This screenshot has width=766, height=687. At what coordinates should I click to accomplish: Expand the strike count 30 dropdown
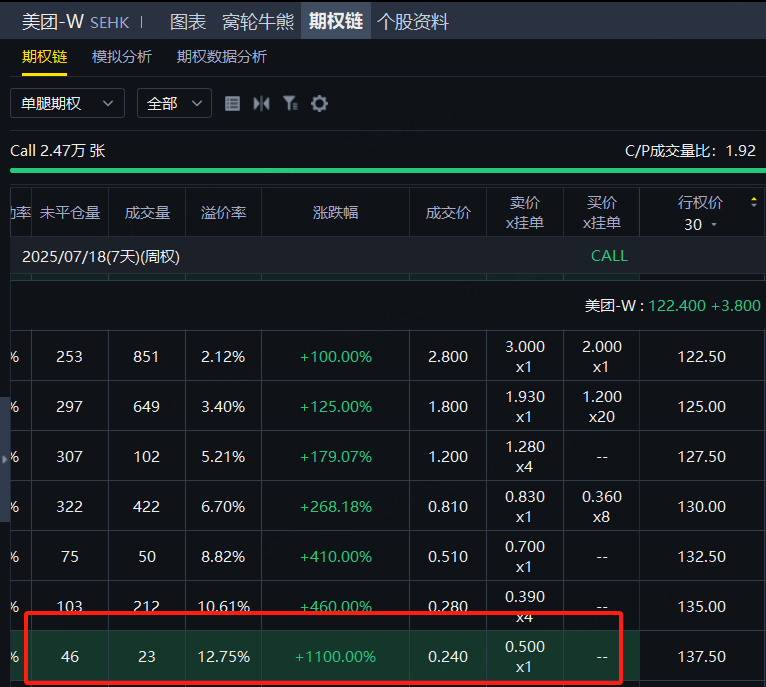[701, 225]
